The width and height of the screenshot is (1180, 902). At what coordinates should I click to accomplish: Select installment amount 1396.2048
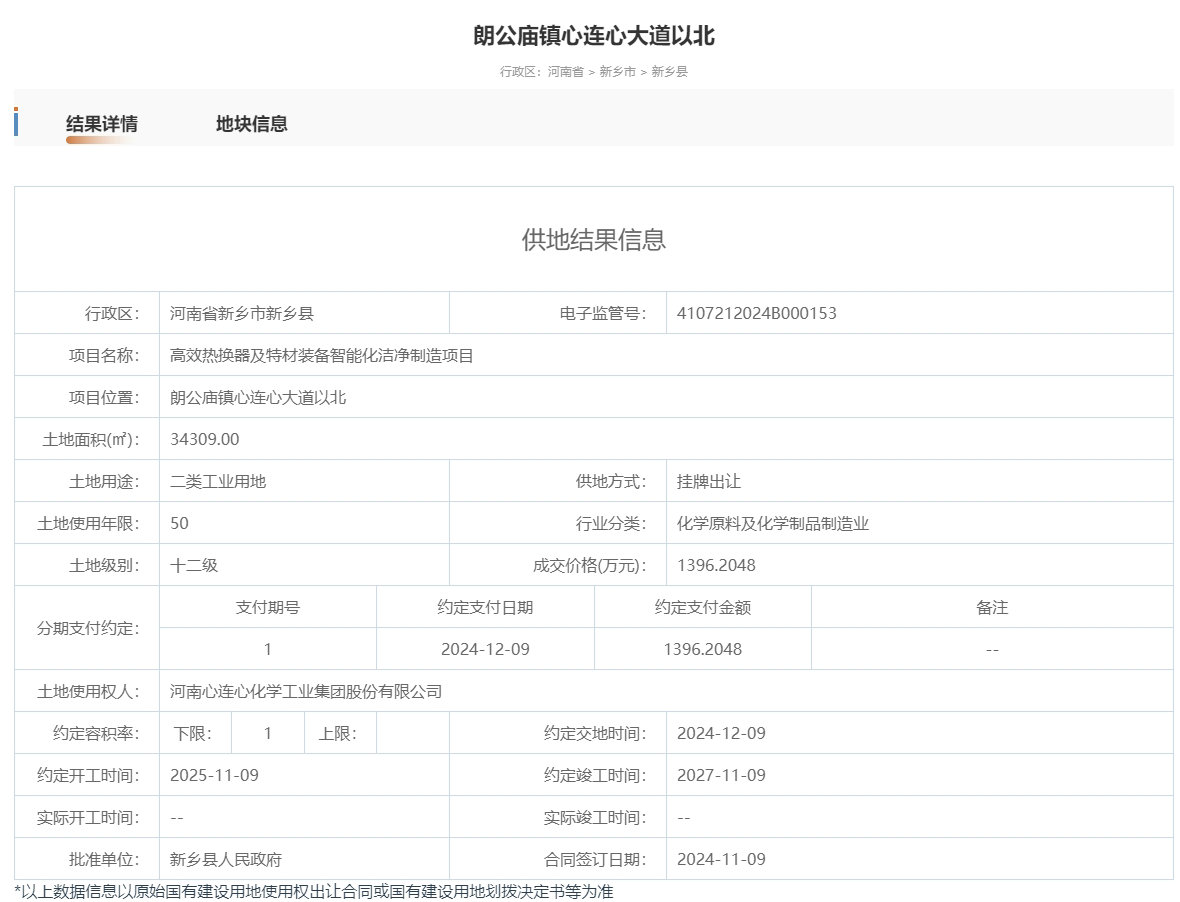pyautogui.click(x=703, y=649)
